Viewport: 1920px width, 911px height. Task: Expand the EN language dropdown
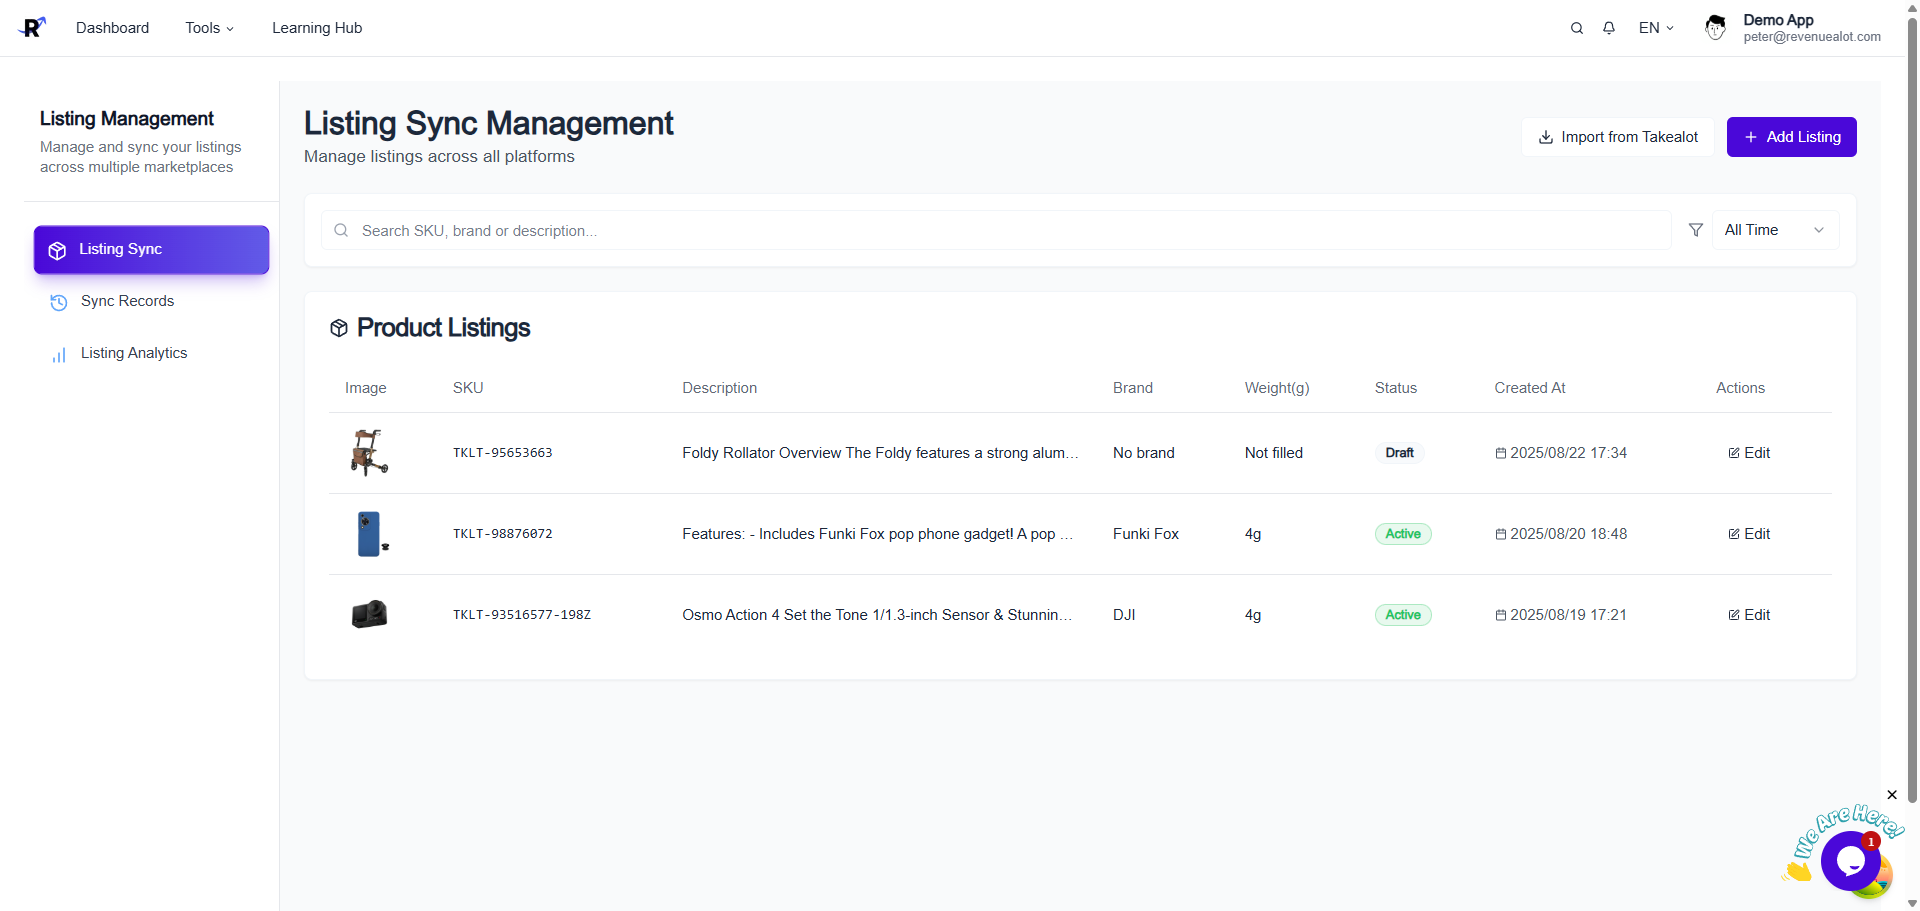coord(1656,28)
